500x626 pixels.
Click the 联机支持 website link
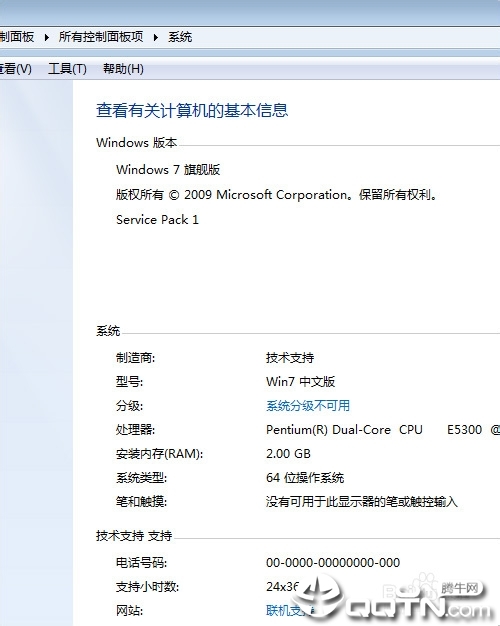click(290, 610)
